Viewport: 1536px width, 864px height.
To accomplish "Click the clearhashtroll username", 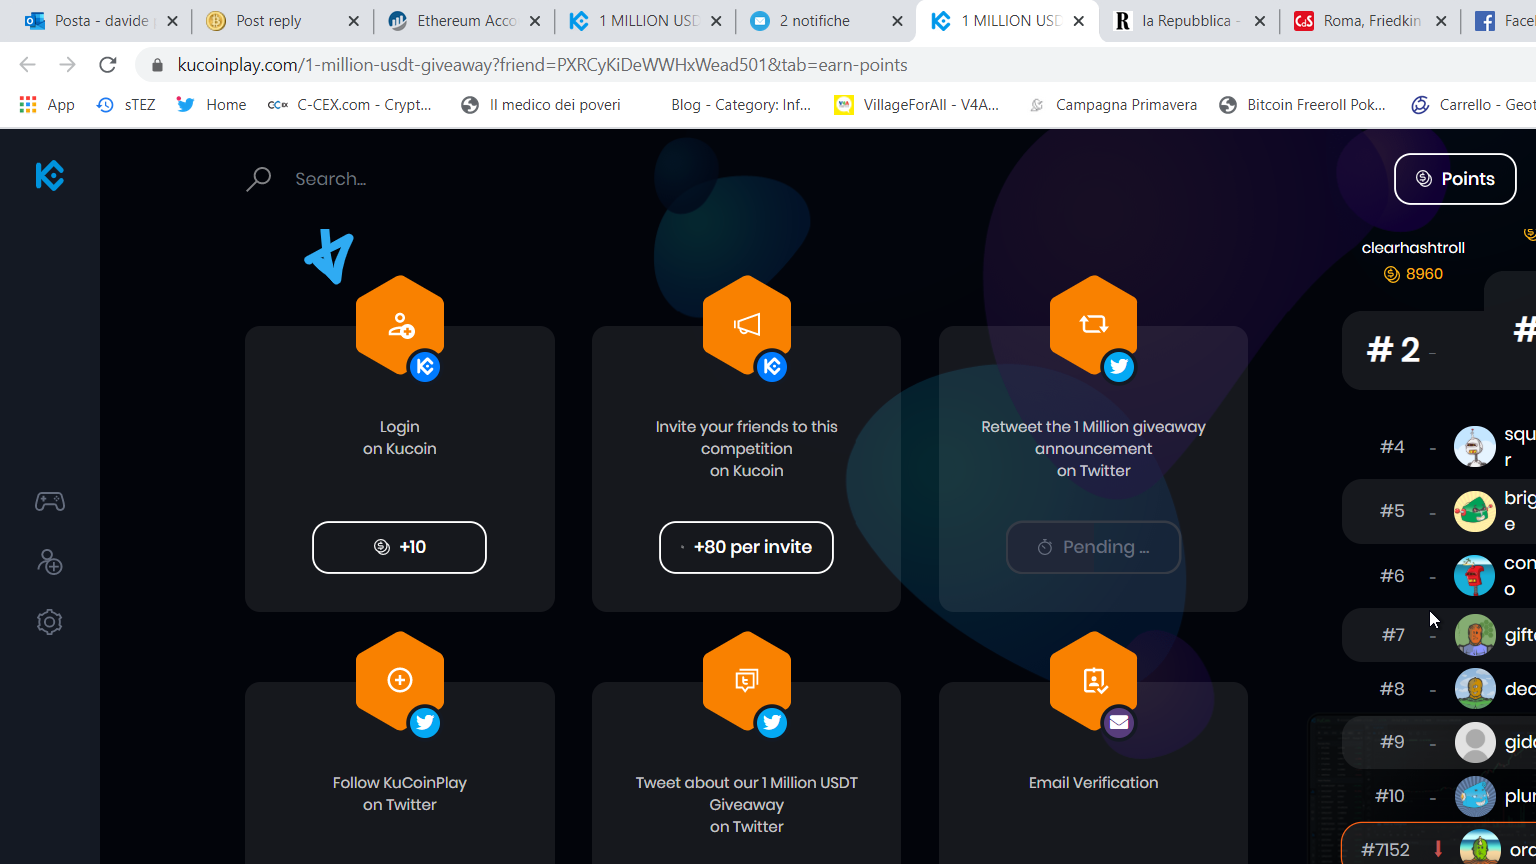I will [1413, 248].
